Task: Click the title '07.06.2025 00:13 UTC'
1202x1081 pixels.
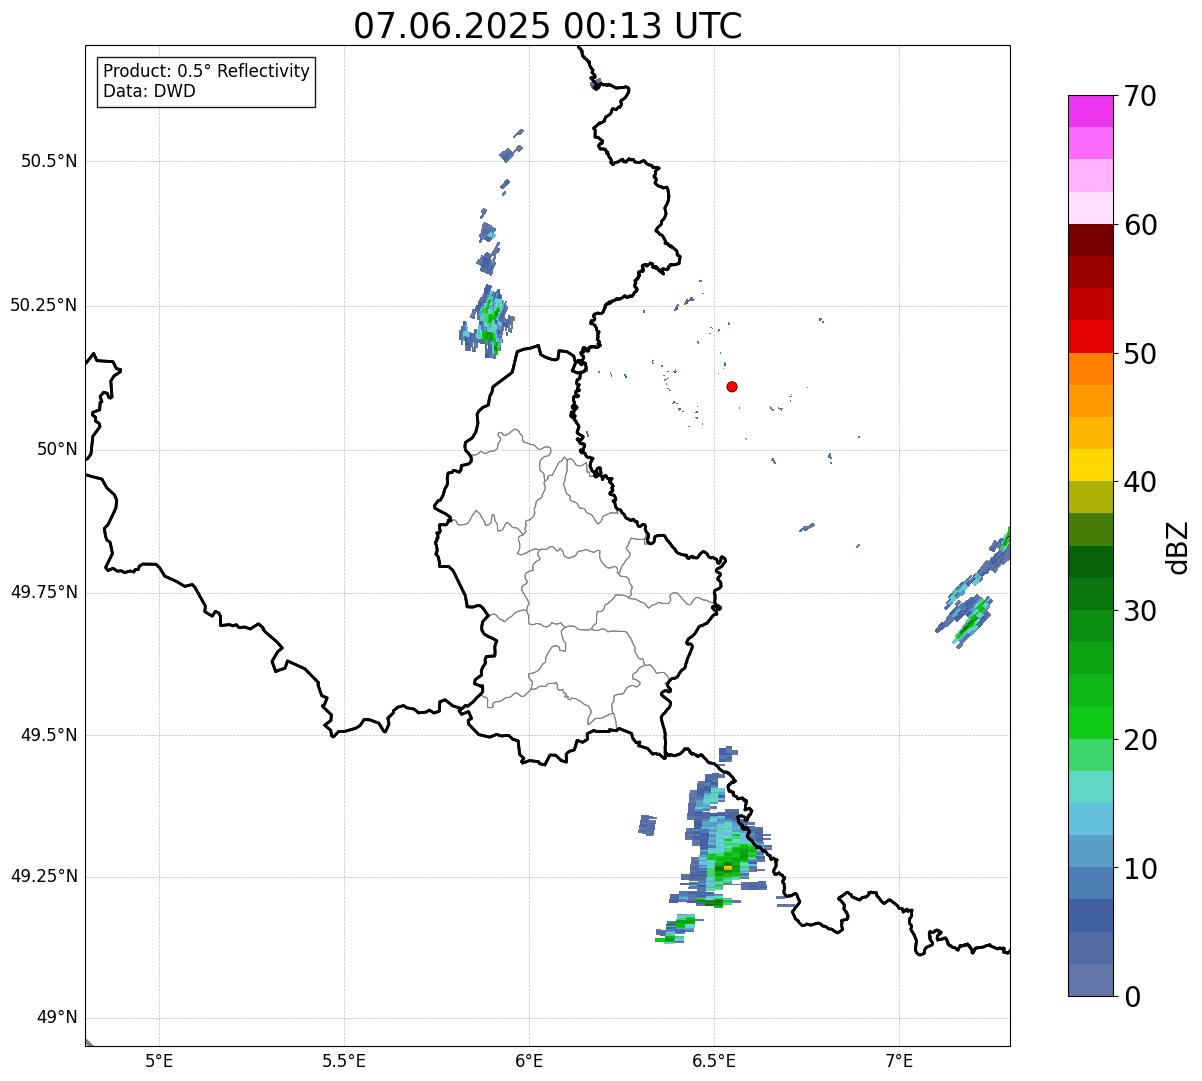Action: coord(548,25)
